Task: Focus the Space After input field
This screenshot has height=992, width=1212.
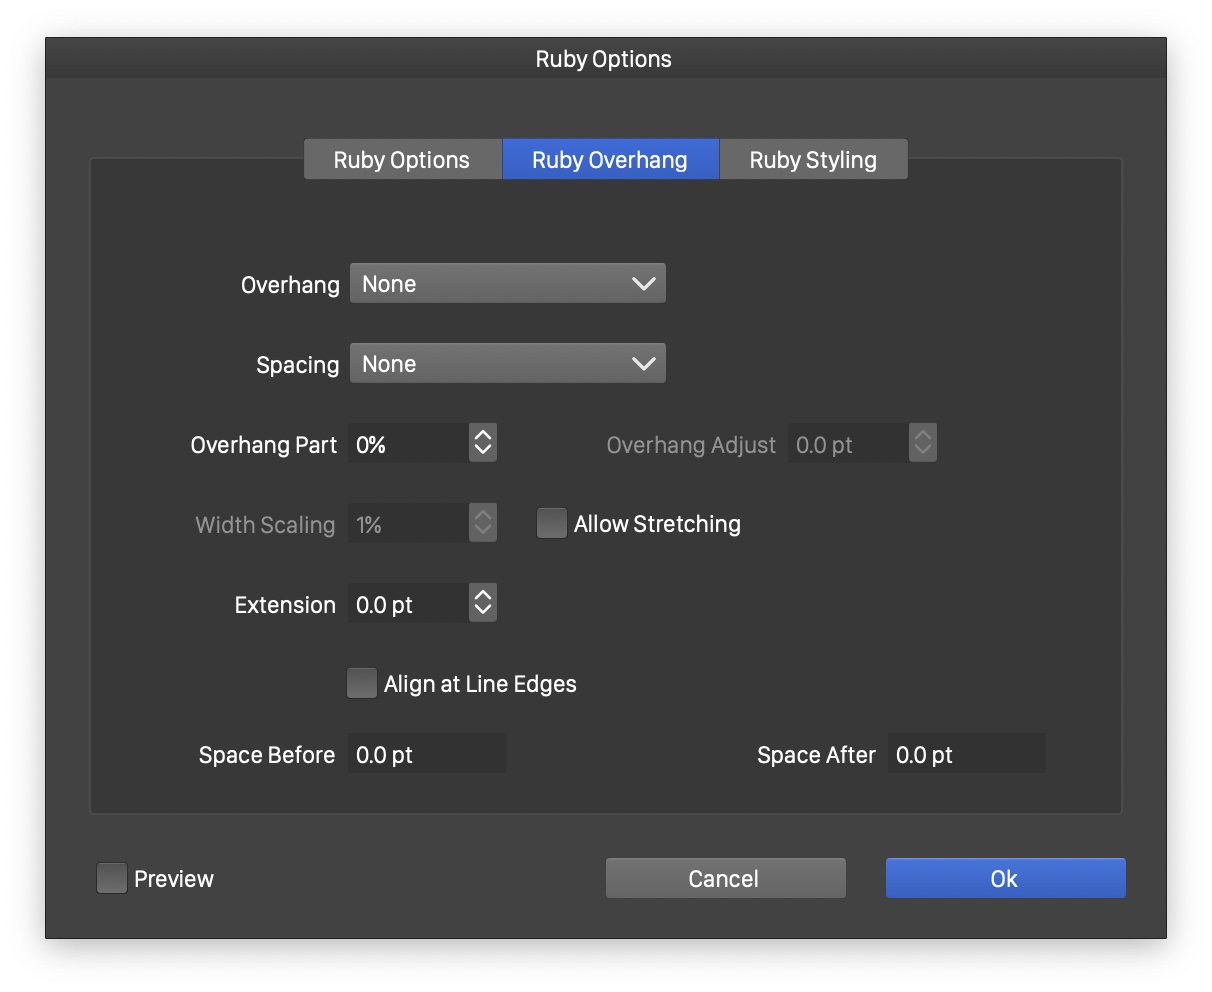Action: point(966,754)
